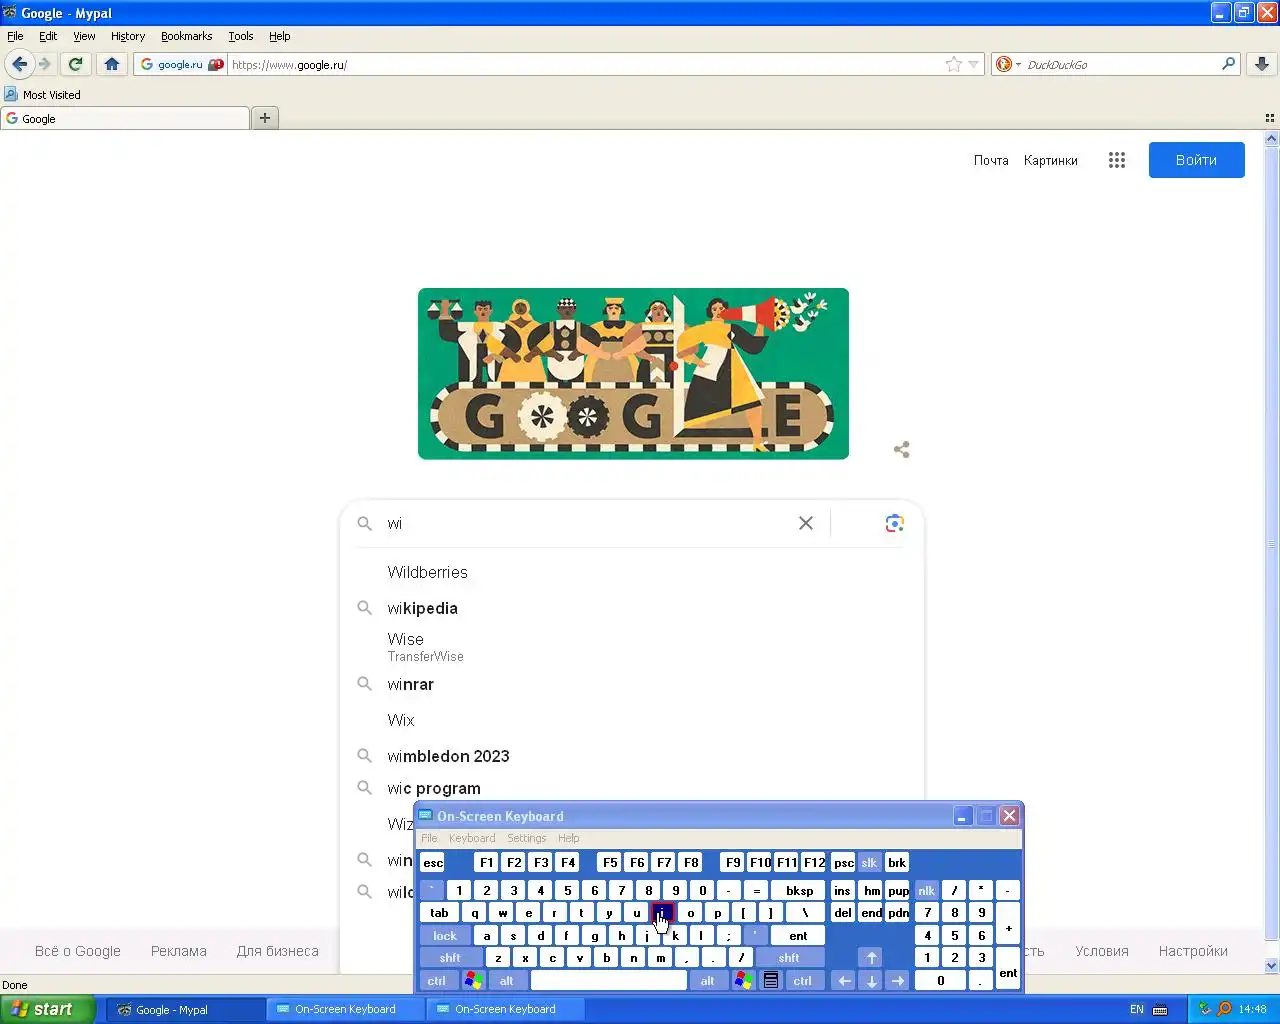The height and width of the screenshot is (1024, 1280).
Task: Click the left Windows key on the keyboard
Action: click(474, 981)
